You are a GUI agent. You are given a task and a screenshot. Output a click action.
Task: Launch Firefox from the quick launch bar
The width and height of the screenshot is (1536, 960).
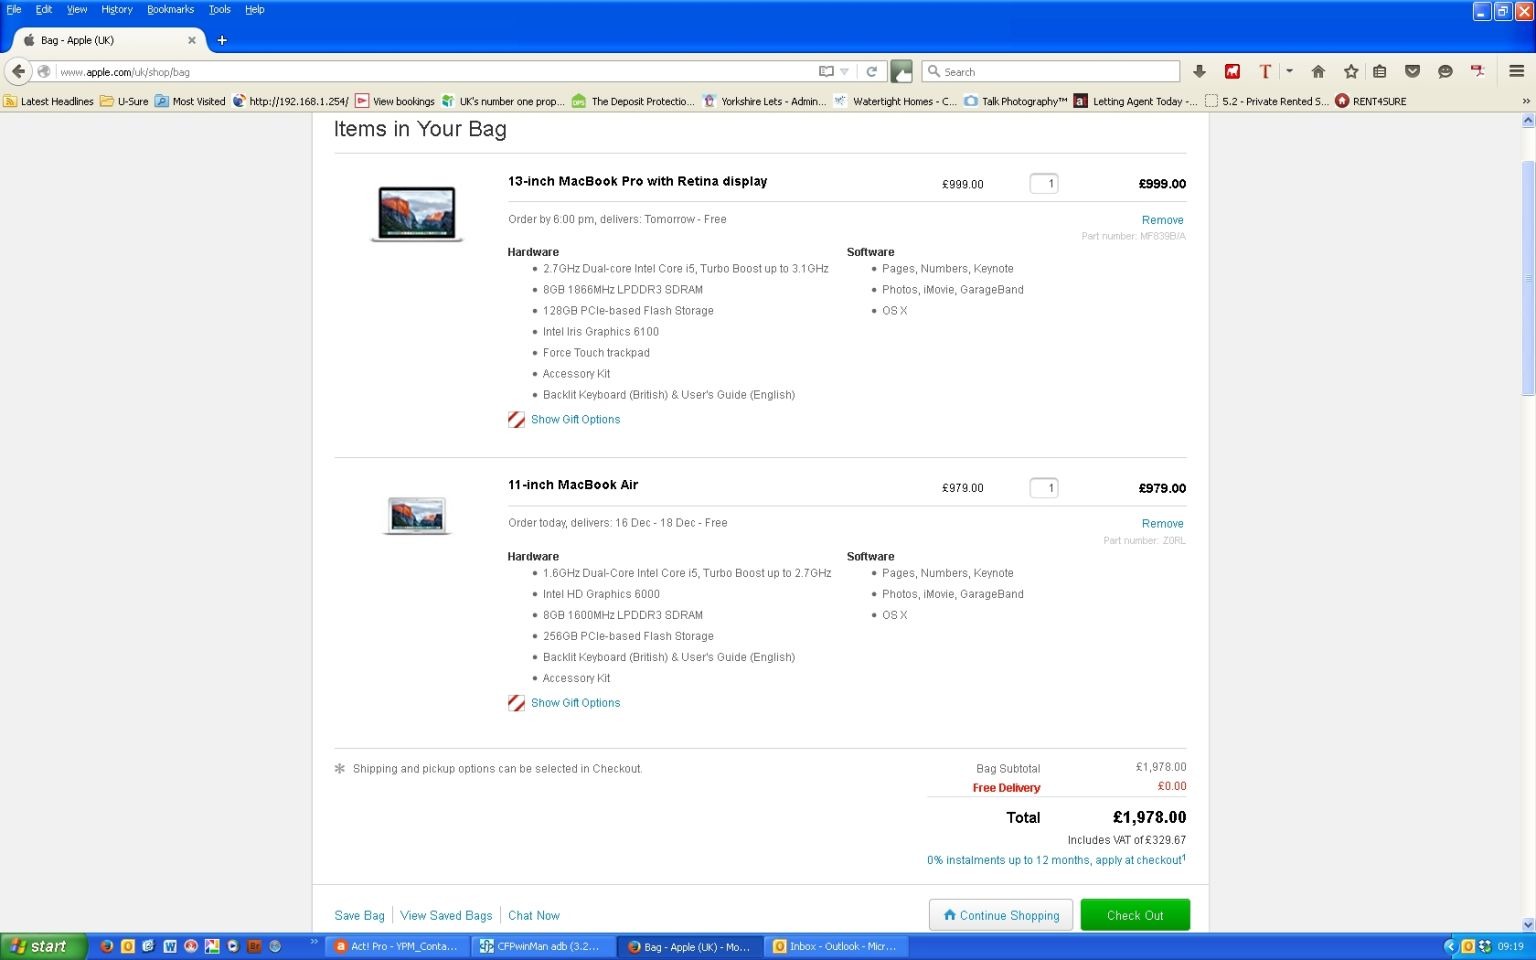(107, 946)
